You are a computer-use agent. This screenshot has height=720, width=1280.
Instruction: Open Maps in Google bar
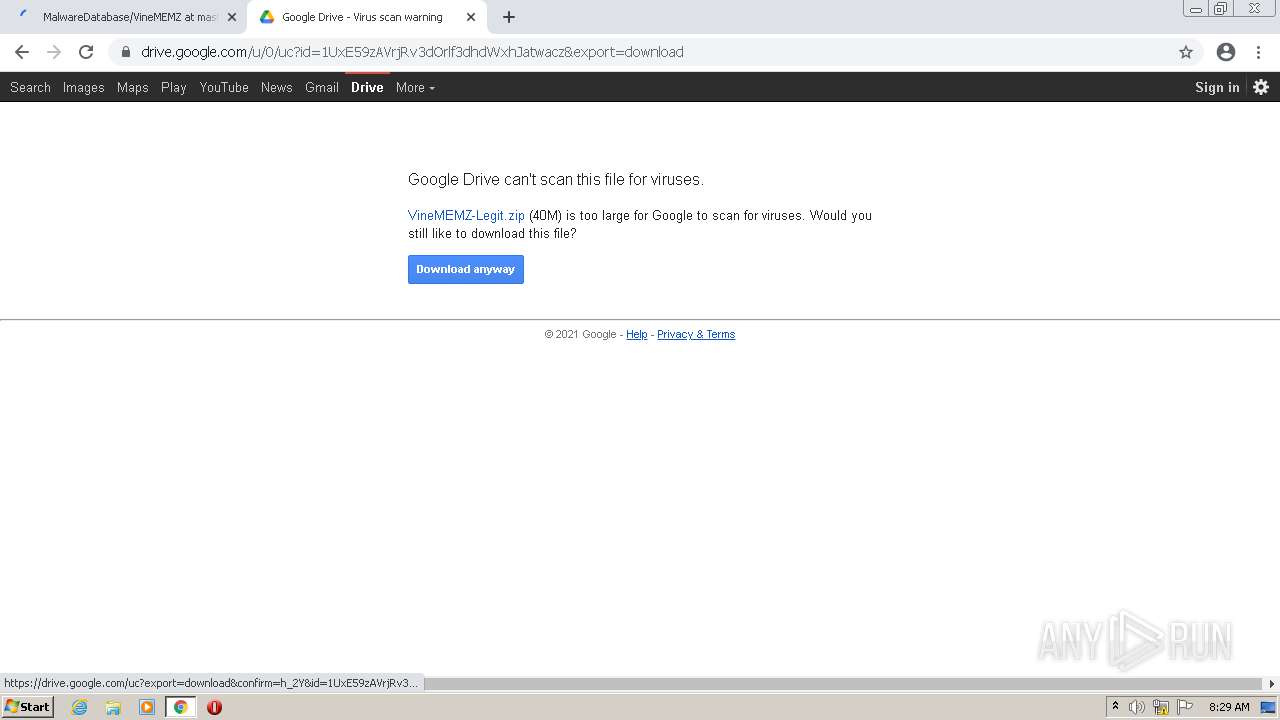132,87
